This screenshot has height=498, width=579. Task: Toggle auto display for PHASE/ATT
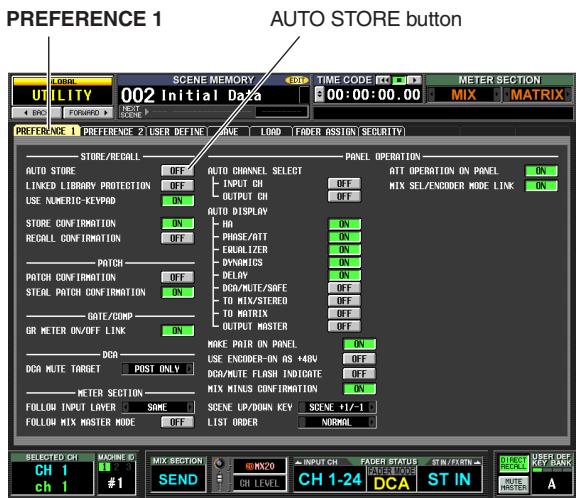coord(344,237)
